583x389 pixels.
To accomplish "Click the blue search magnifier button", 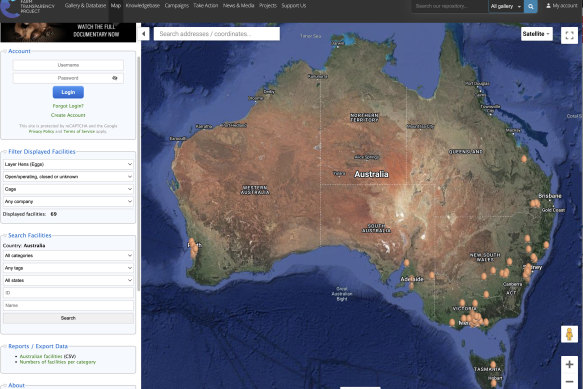I will pos(531,6).
